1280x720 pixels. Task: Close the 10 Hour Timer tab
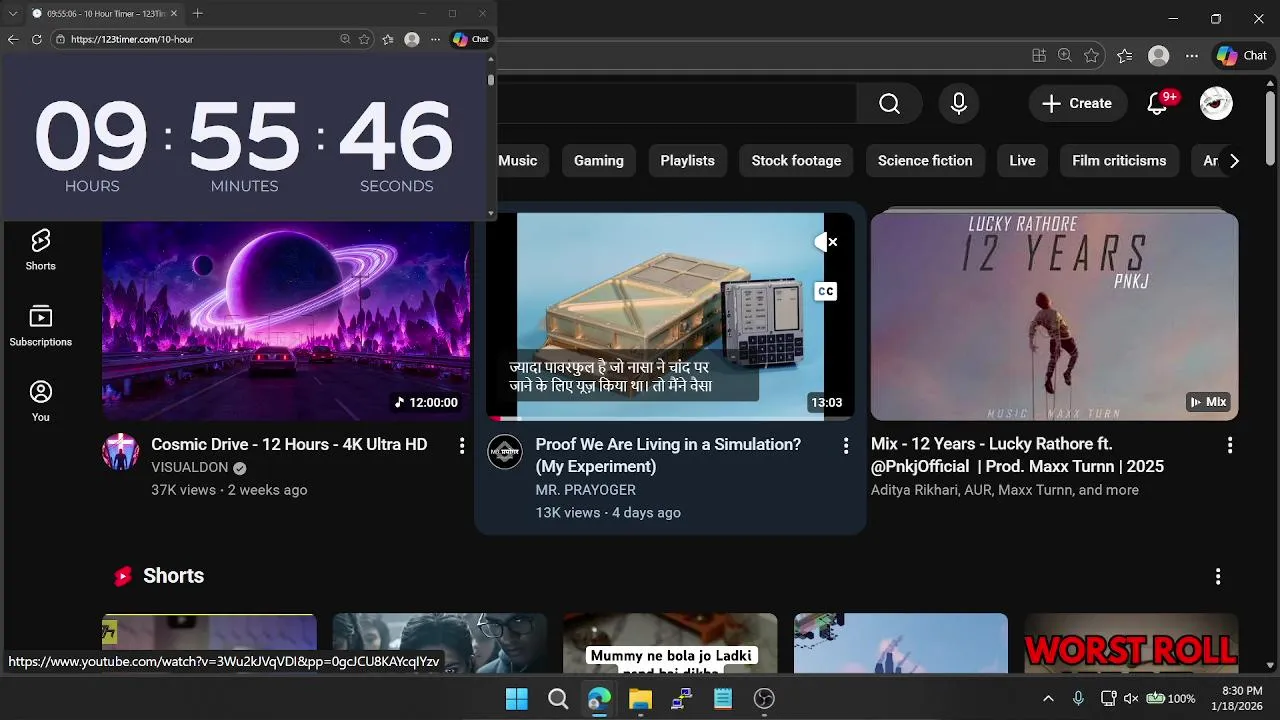tap(174, 13)
